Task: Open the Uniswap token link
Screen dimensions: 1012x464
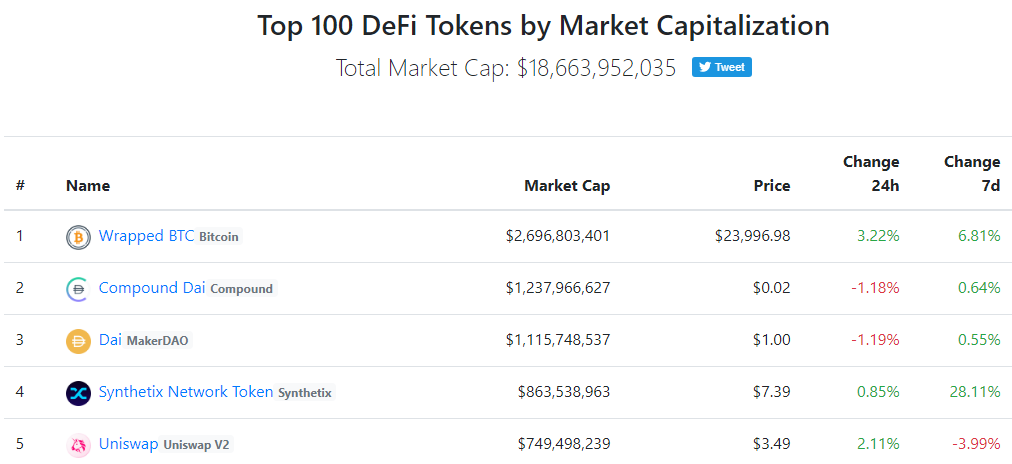Action: [128, 444]
